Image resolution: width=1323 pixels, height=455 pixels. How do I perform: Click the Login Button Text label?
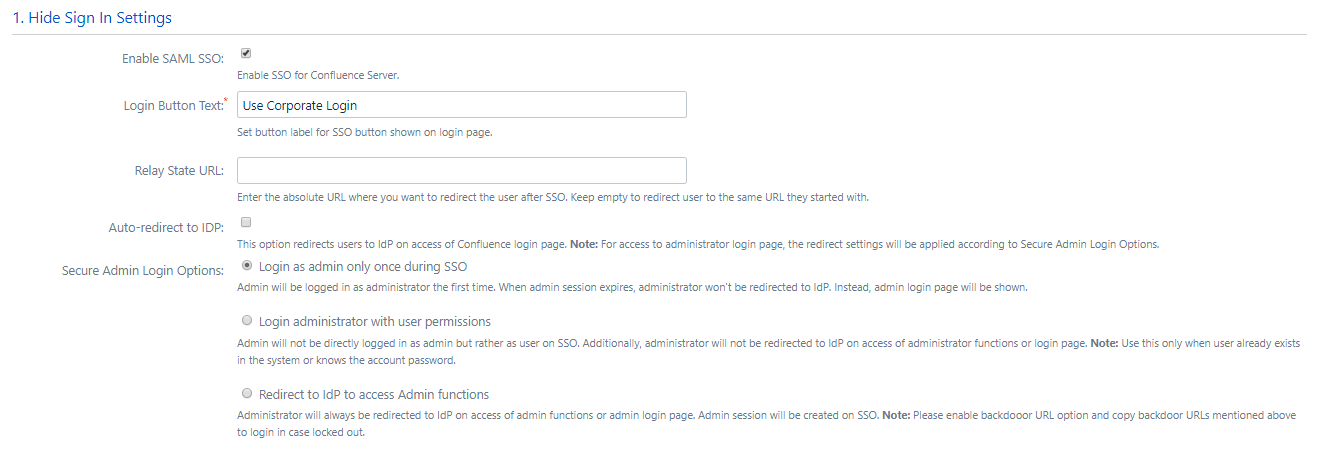[173, 106]
